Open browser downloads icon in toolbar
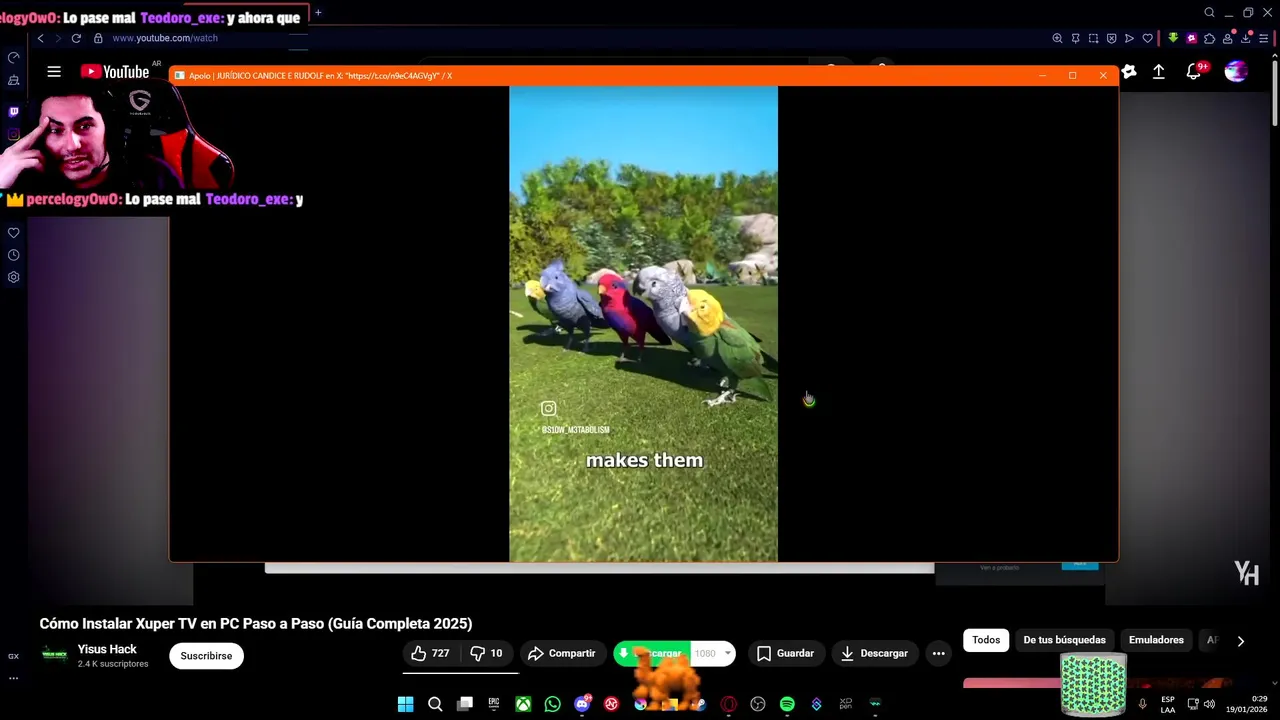This screenshot has height=720, width=1280. (x=1245, y=38)
